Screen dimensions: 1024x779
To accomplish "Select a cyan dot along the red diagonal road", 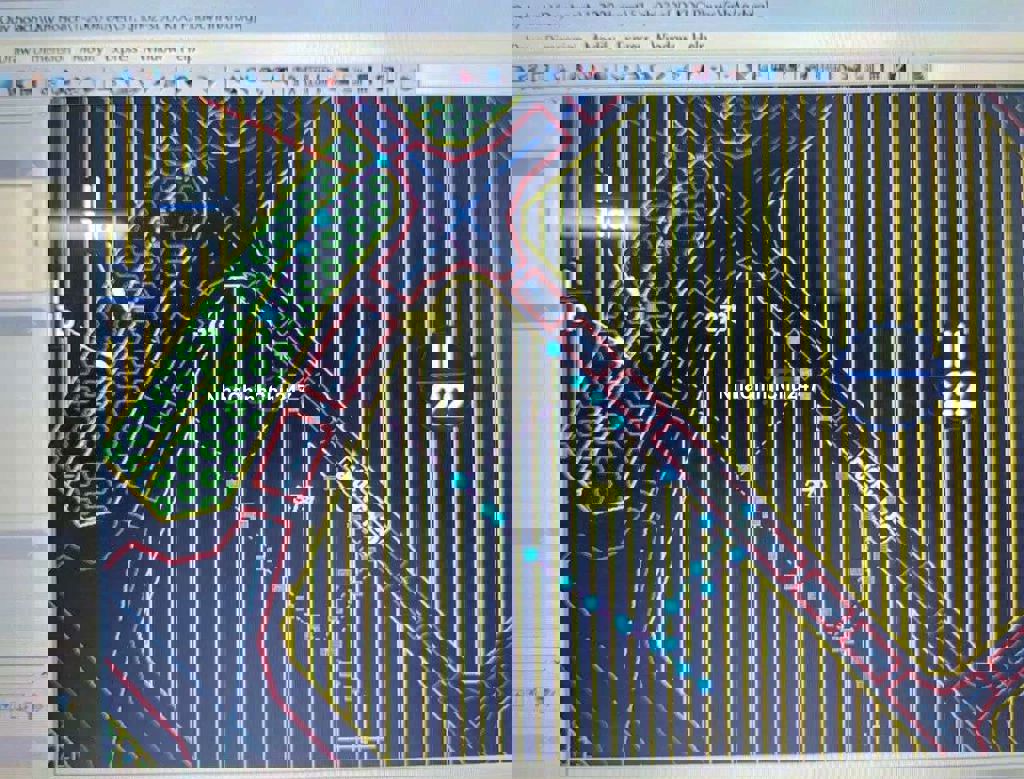I will [x=596, y=396].
